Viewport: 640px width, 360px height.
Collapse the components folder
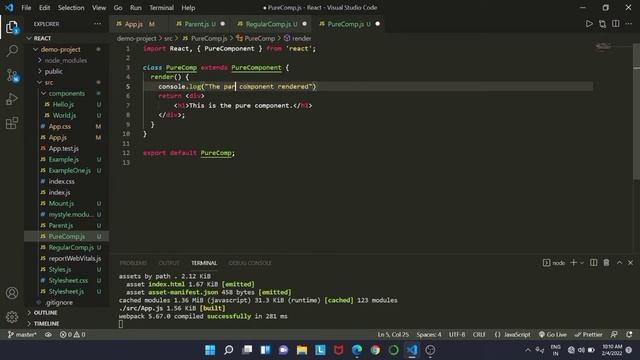[x=67, y=93]
